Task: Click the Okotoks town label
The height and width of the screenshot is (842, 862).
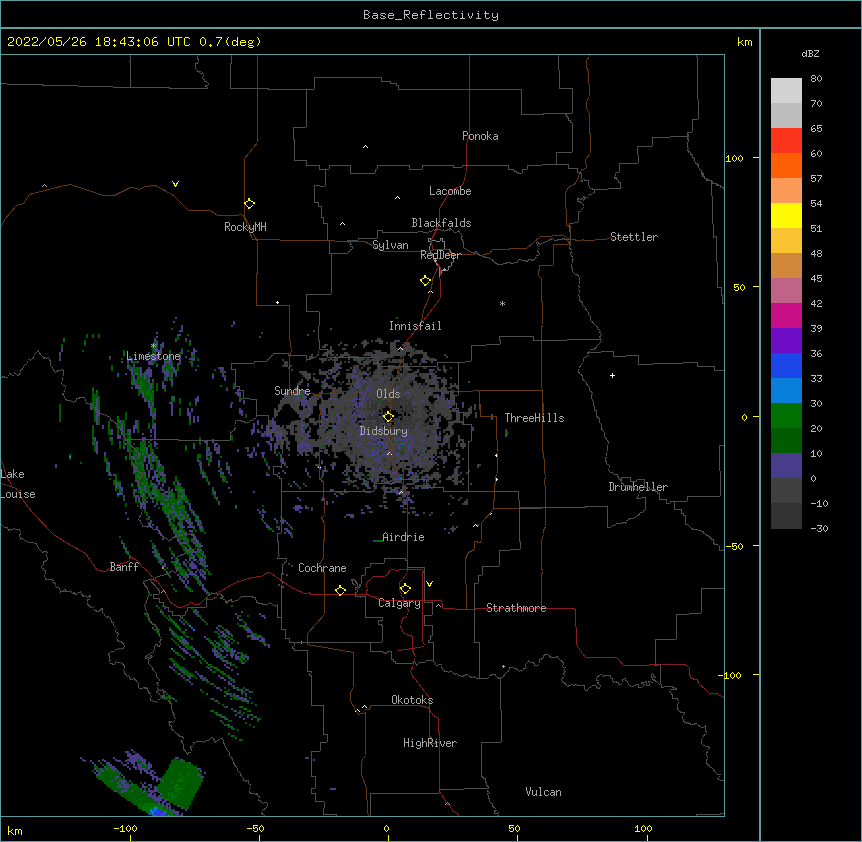Action: (412, 700)
